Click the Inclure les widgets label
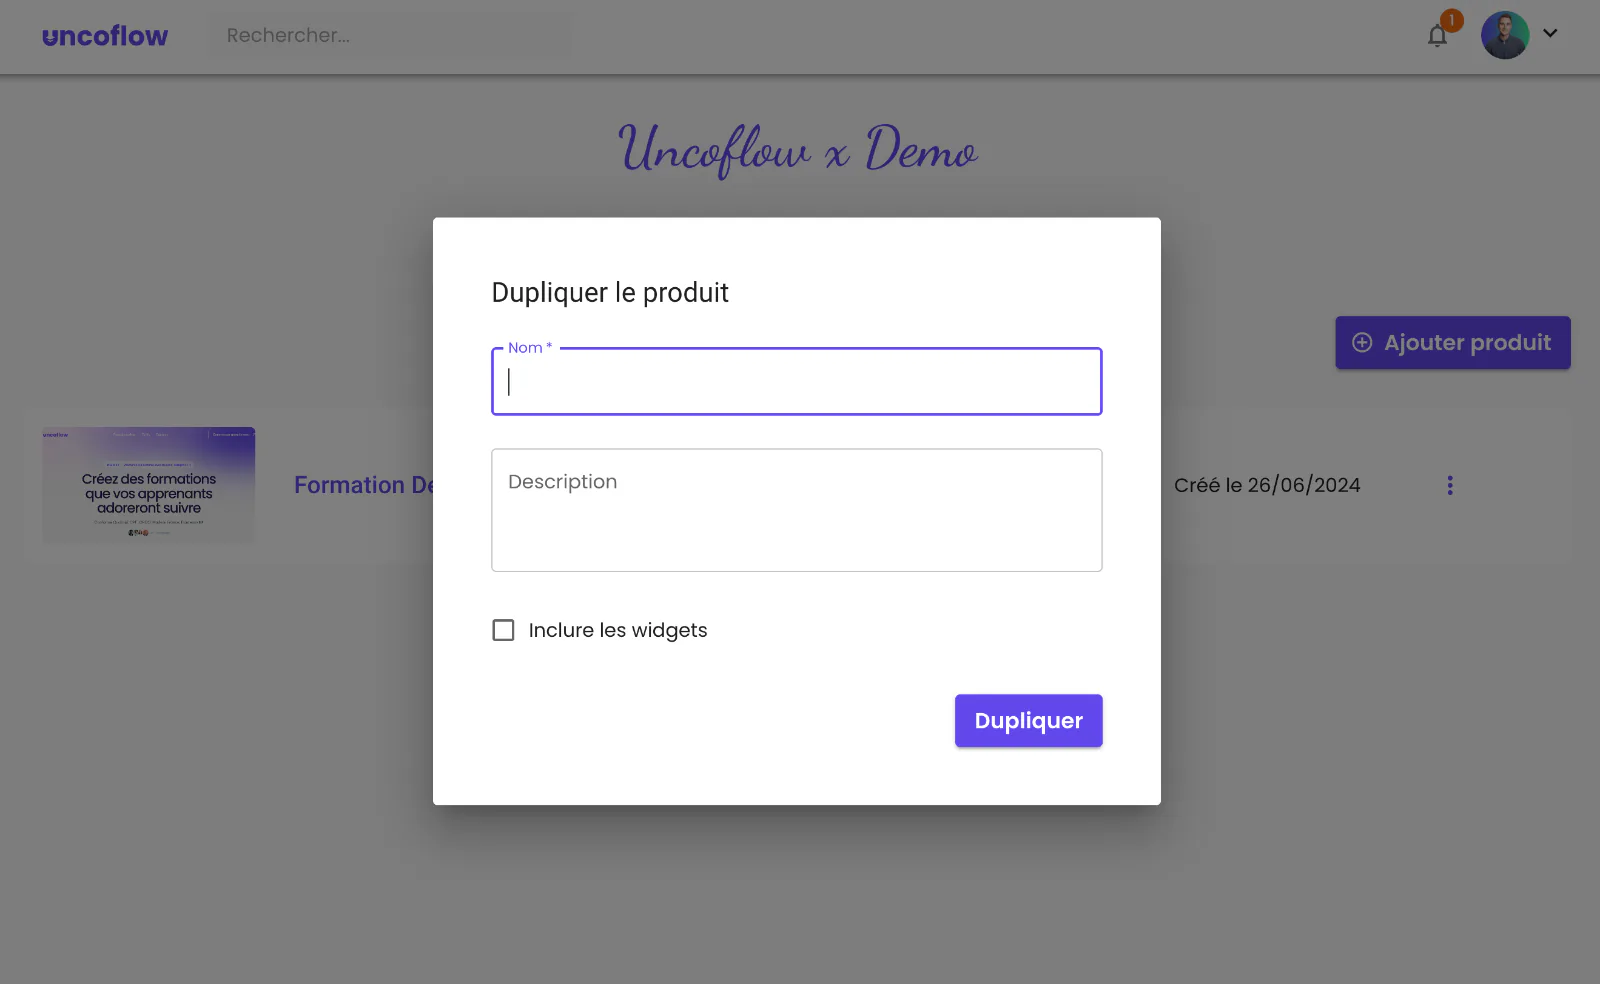This screenshot has width=1600, height=984. [618, 630]
